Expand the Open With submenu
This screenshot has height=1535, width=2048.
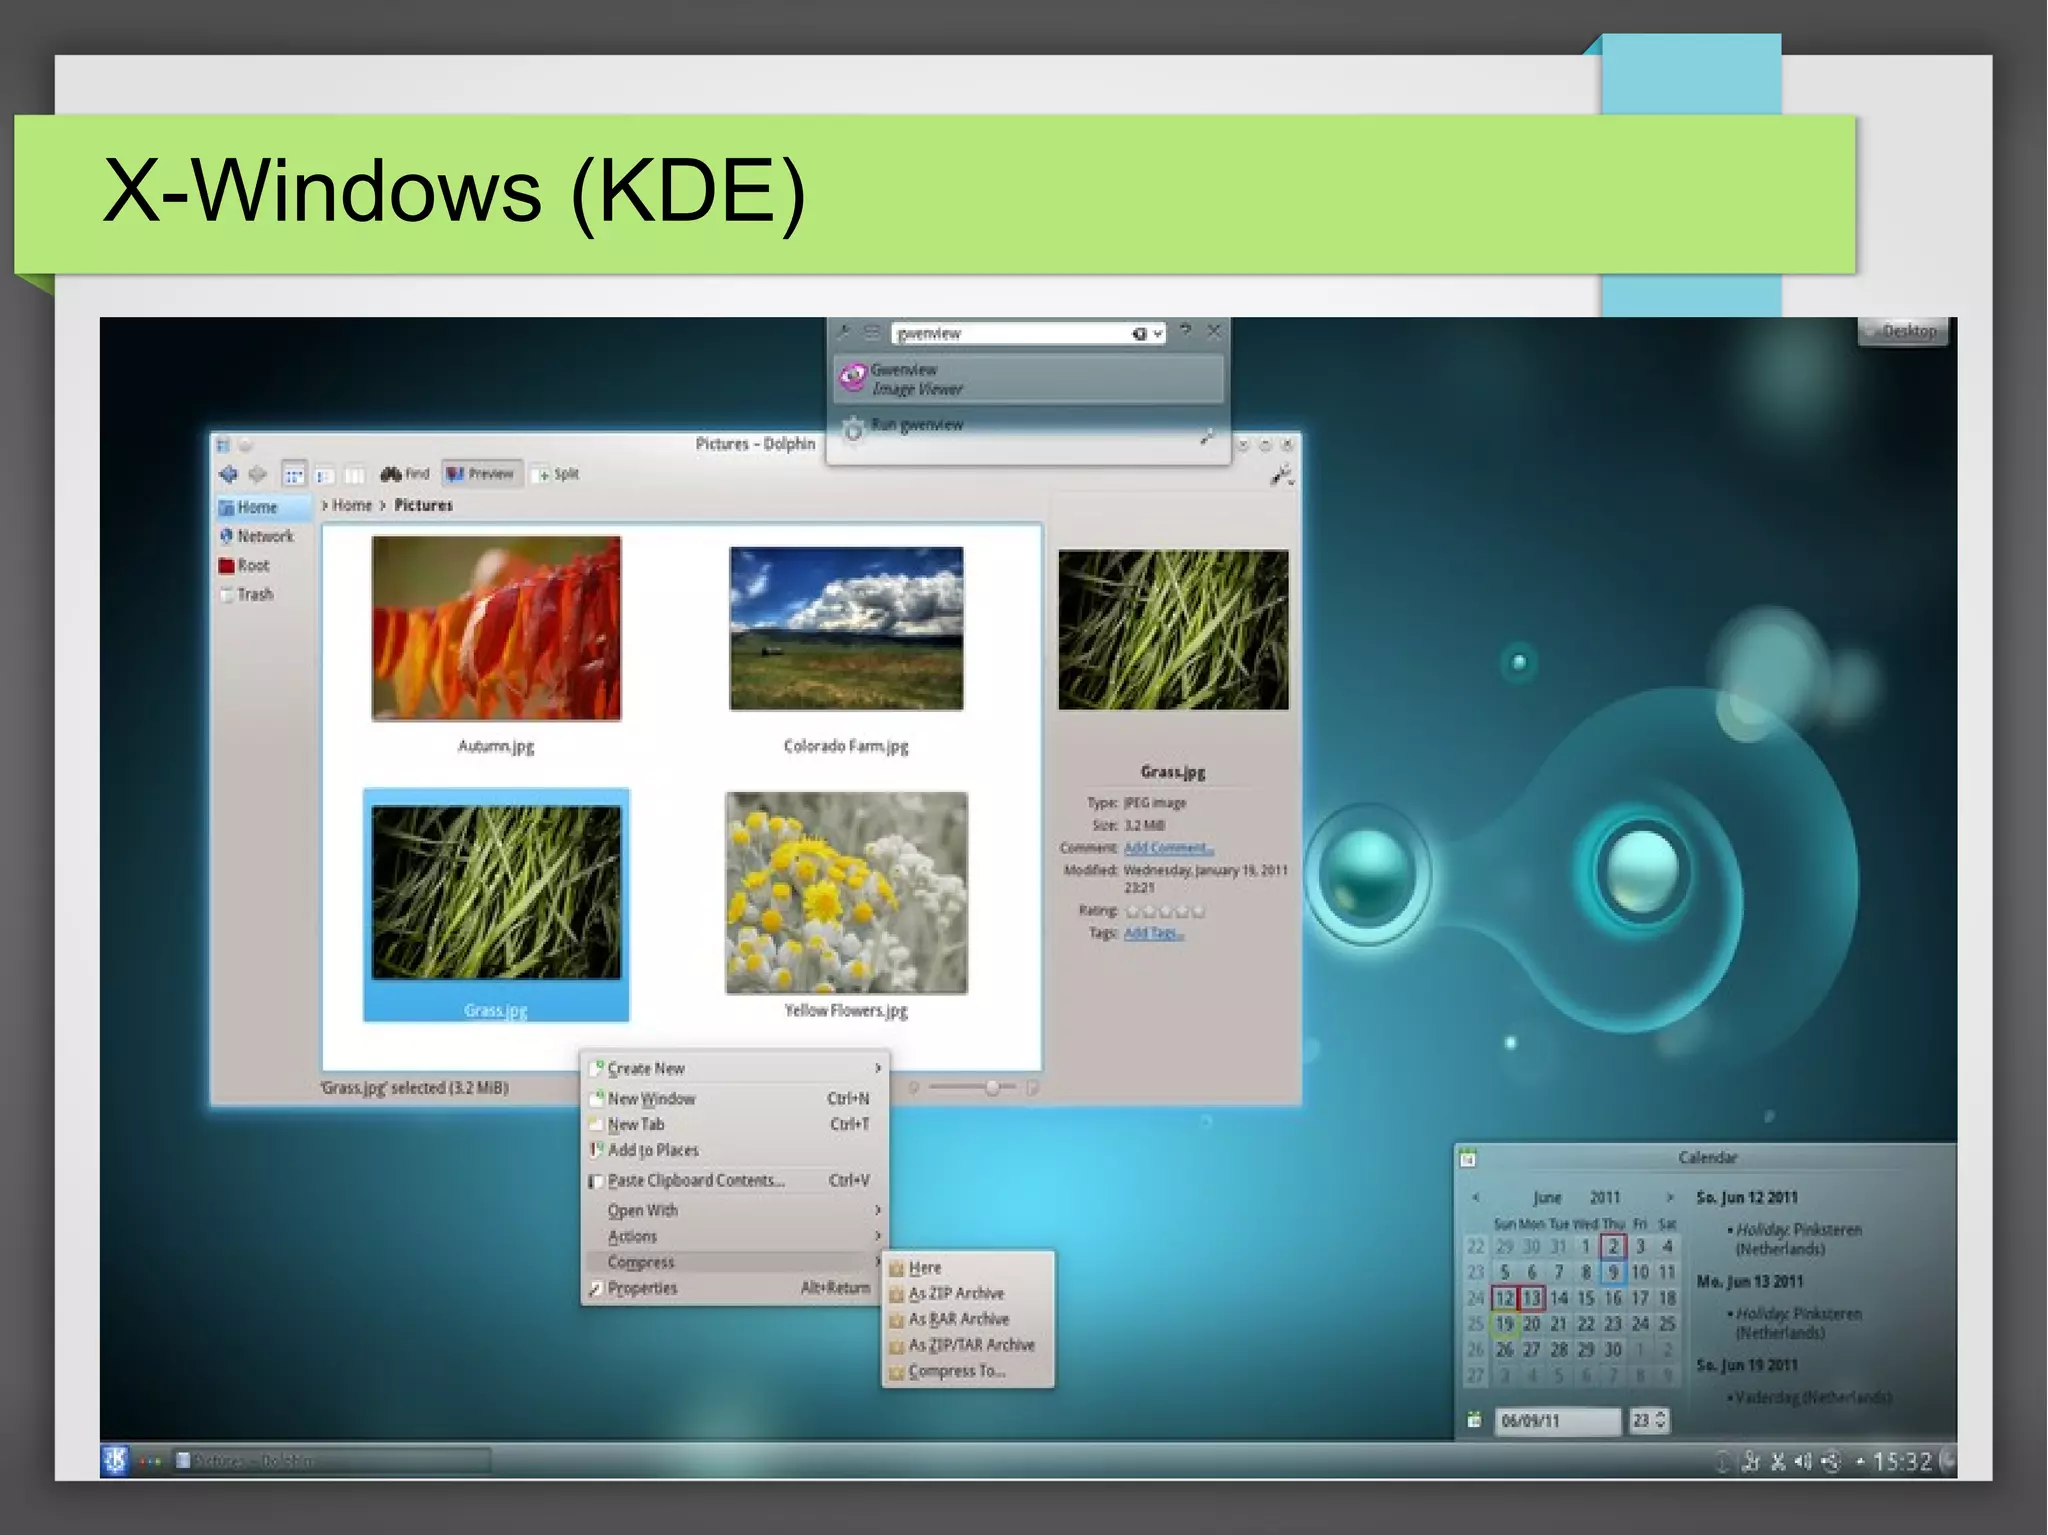click(x=735, y=1210)
